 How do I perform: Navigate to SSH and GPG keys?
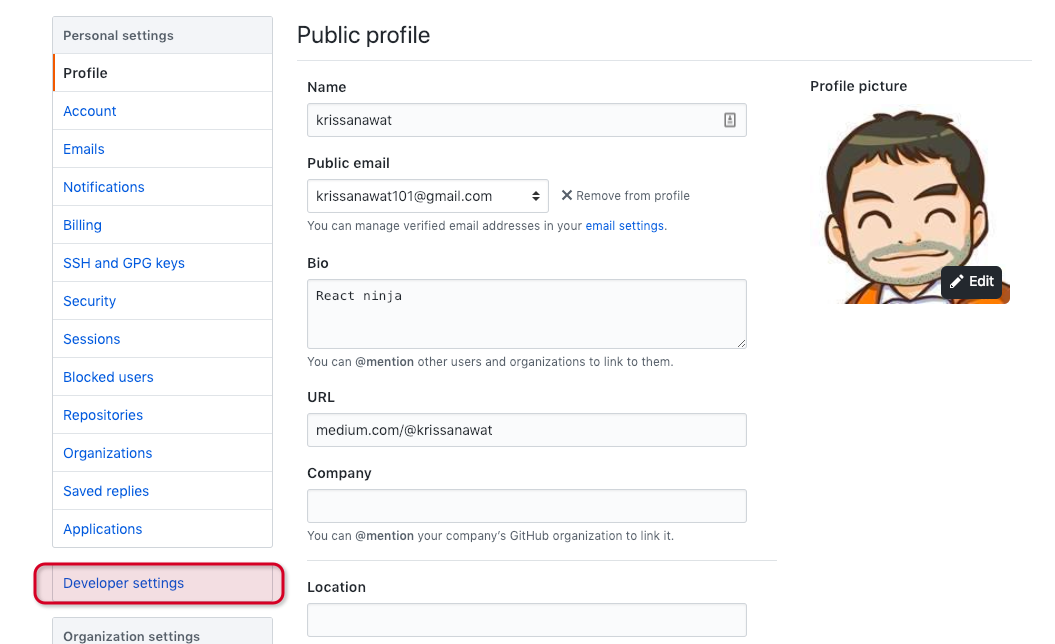pos(124,263)
